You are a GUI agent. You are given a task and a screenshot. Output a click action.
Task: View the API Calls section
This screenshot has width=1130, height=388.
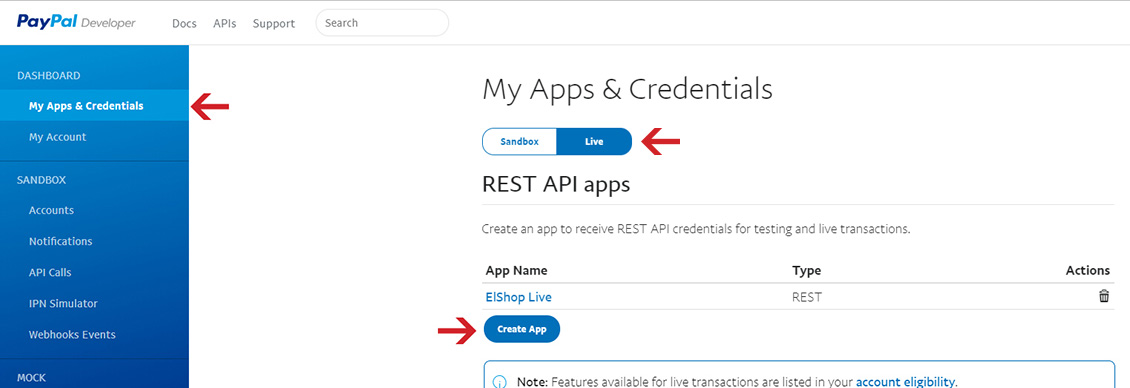tap(94, 273)
